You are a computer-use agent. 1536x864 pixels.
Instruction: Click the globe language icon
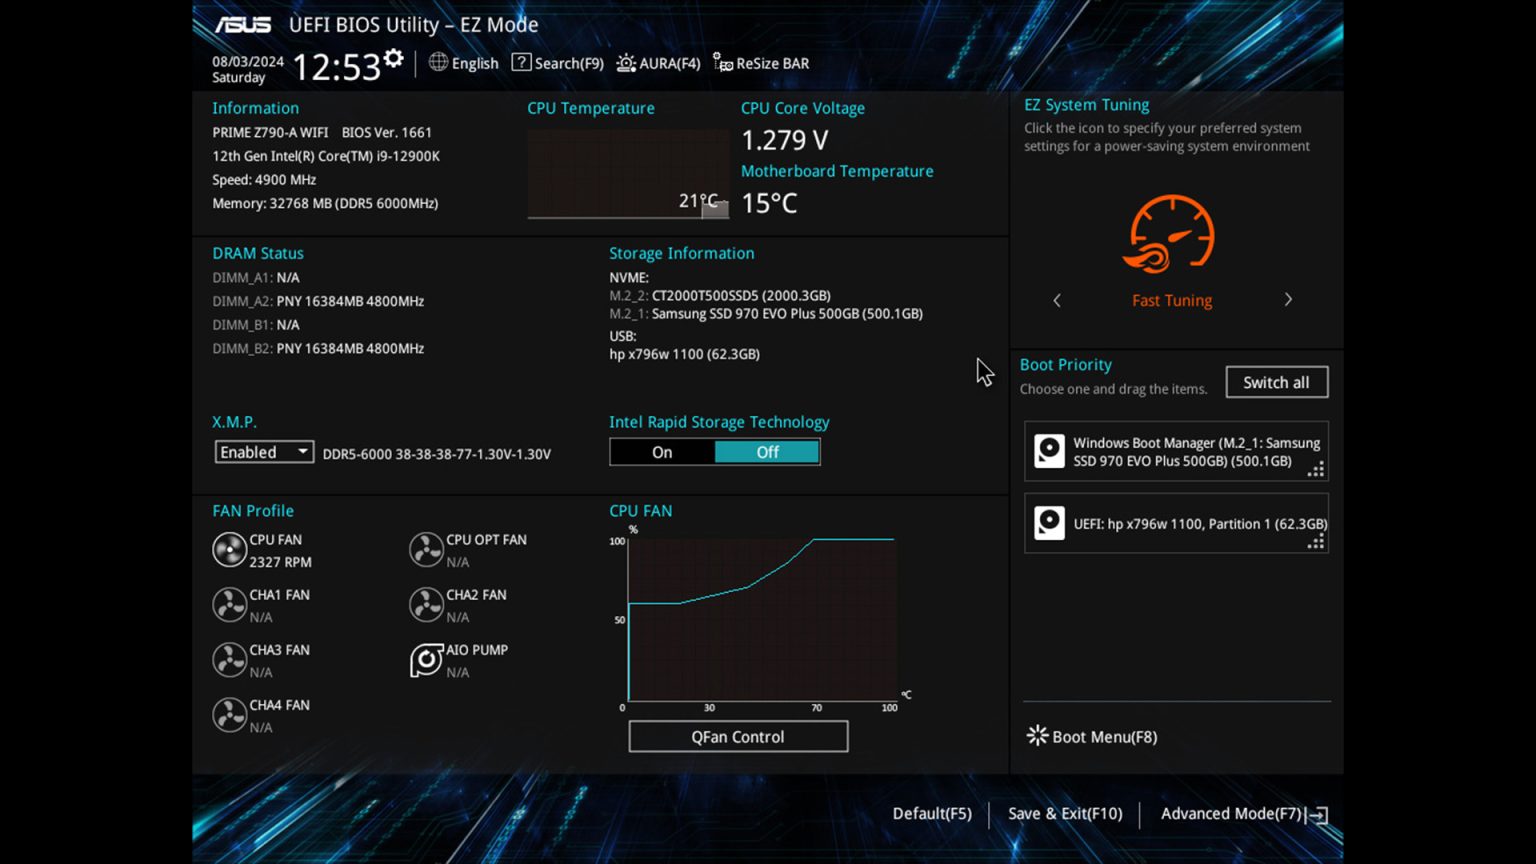438,62
